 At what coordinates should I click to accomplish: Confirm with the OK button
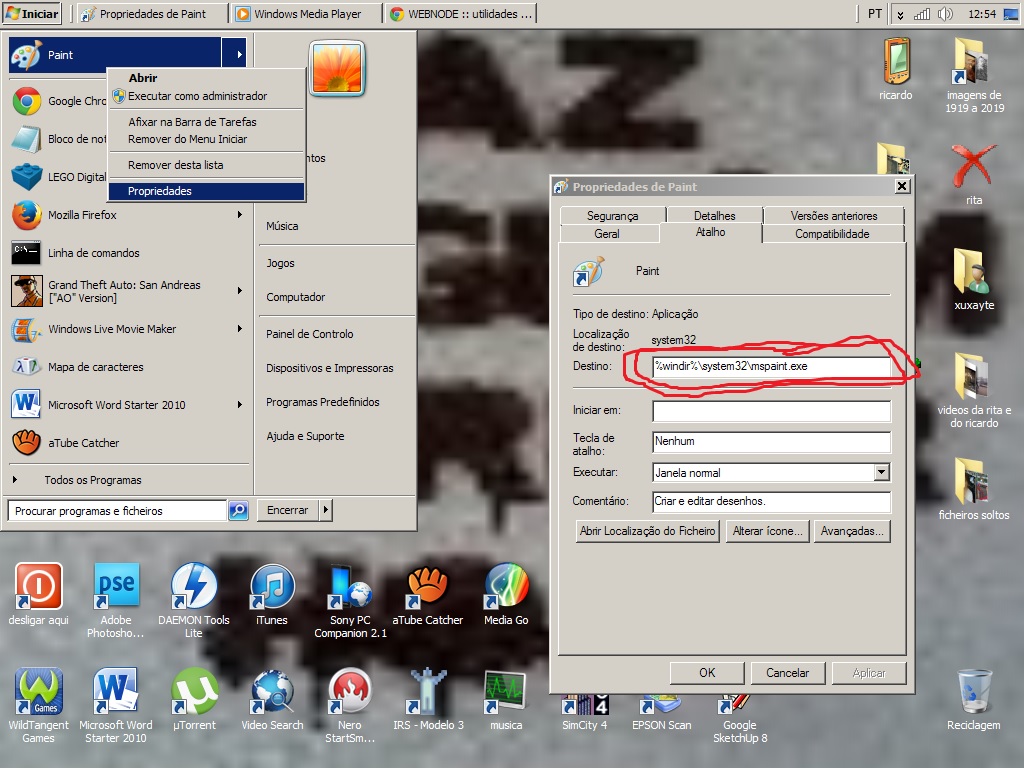(x=707, y=673)
